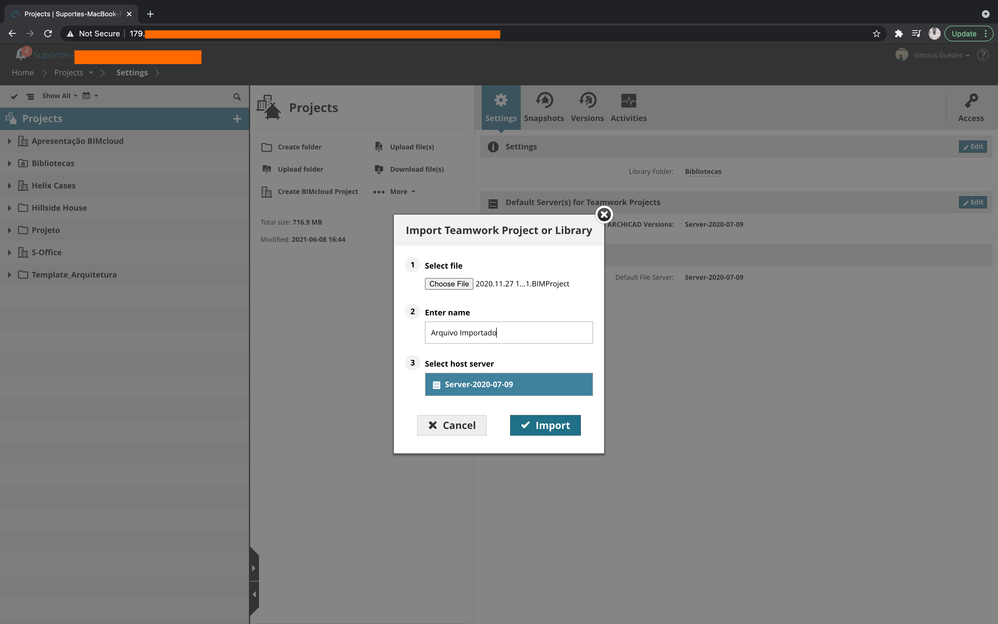
Task: Select Template_Arquitetura in the tree
Action: click(x=74, y=275)
